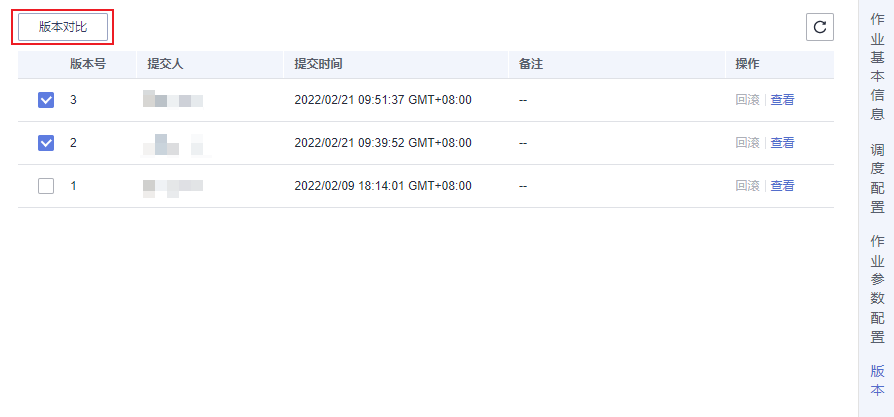This screenshot has width=894, height=417.
Task: Click 查看 for version 3
Action: pos(782,100)
